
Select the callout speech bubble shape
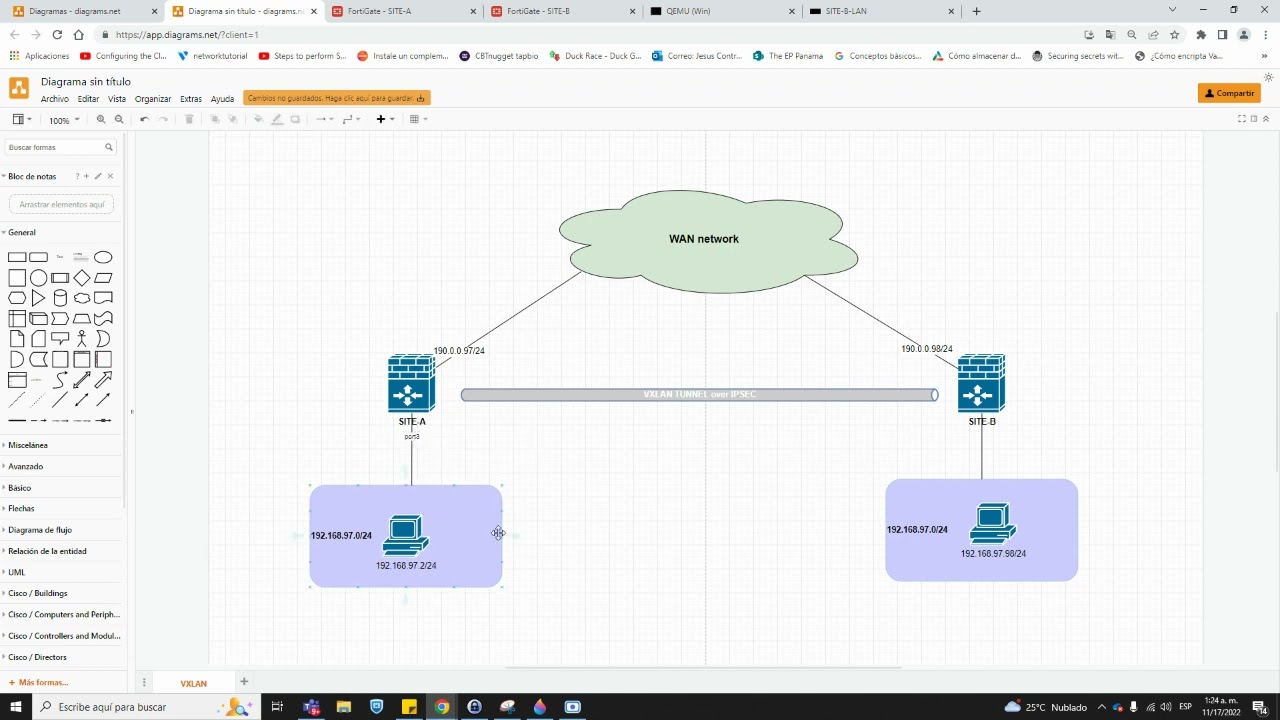pos(60,339)
